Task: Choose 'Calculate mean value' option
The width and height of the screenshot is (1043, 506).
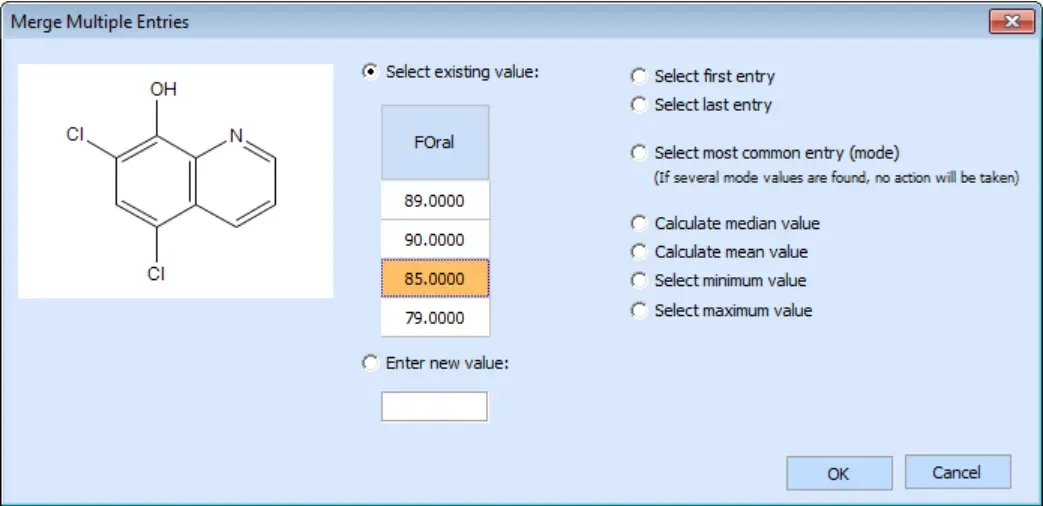Action: click(639, 252)
